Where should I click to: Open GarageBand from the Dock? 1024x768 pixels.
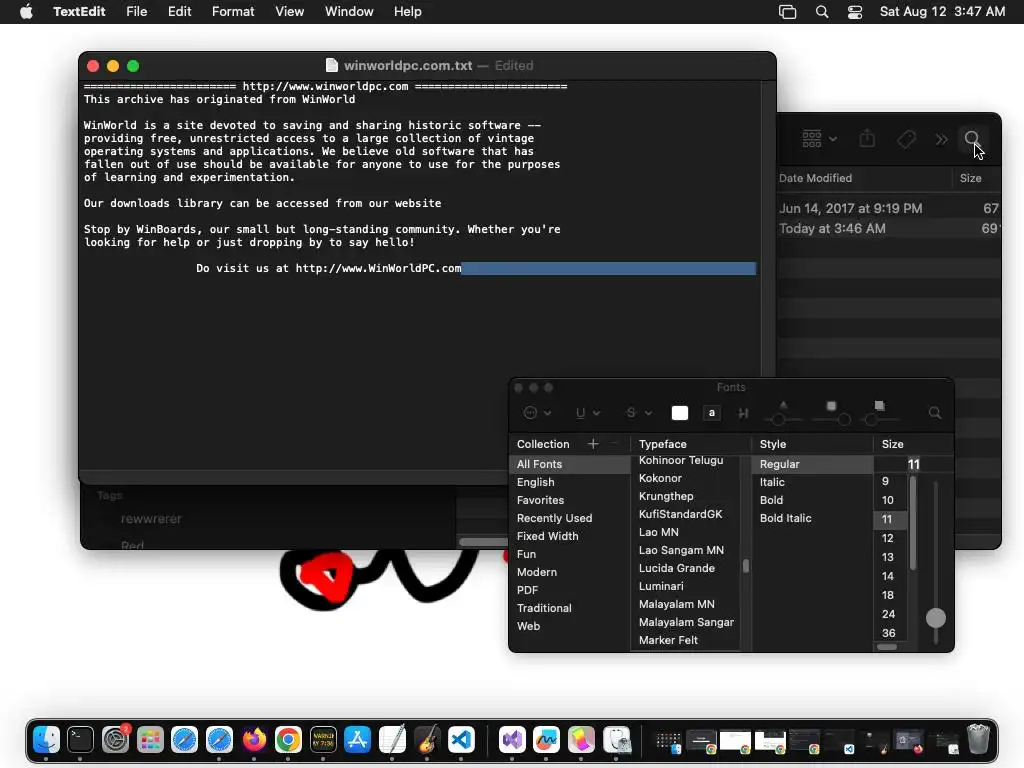tap(426, 740)
